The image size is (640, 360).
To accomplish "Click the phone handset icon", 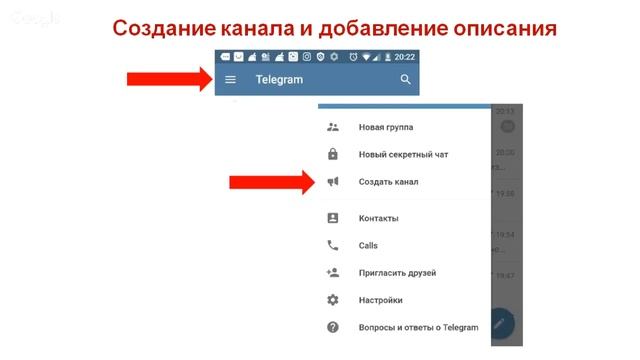I will click(x=333, y=245).
